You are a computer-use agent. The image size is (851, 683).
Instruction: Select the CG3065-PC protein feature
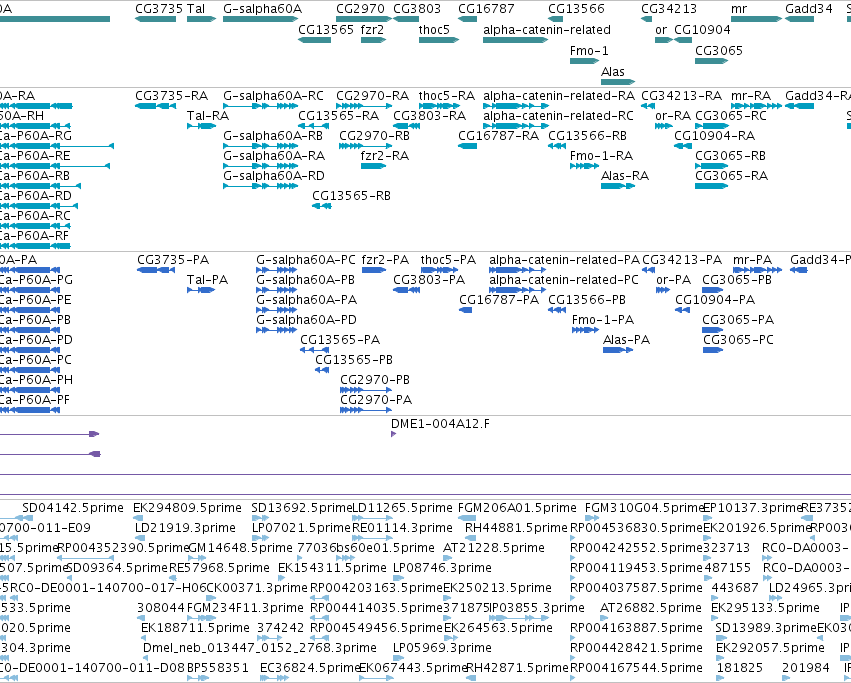coord(713,350)
